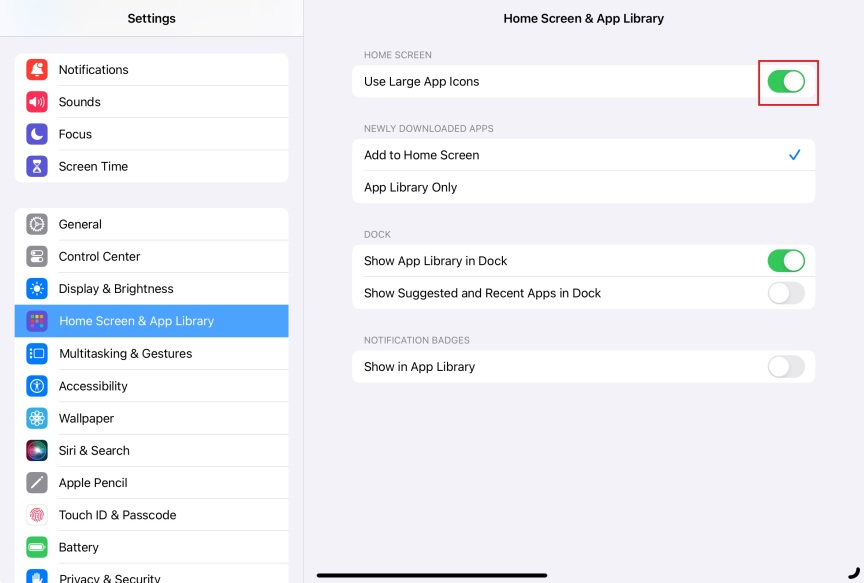Viewport: 864px width, 583px height.
Task: Choose Add to Home Screen option
Action: coord(583,155)
